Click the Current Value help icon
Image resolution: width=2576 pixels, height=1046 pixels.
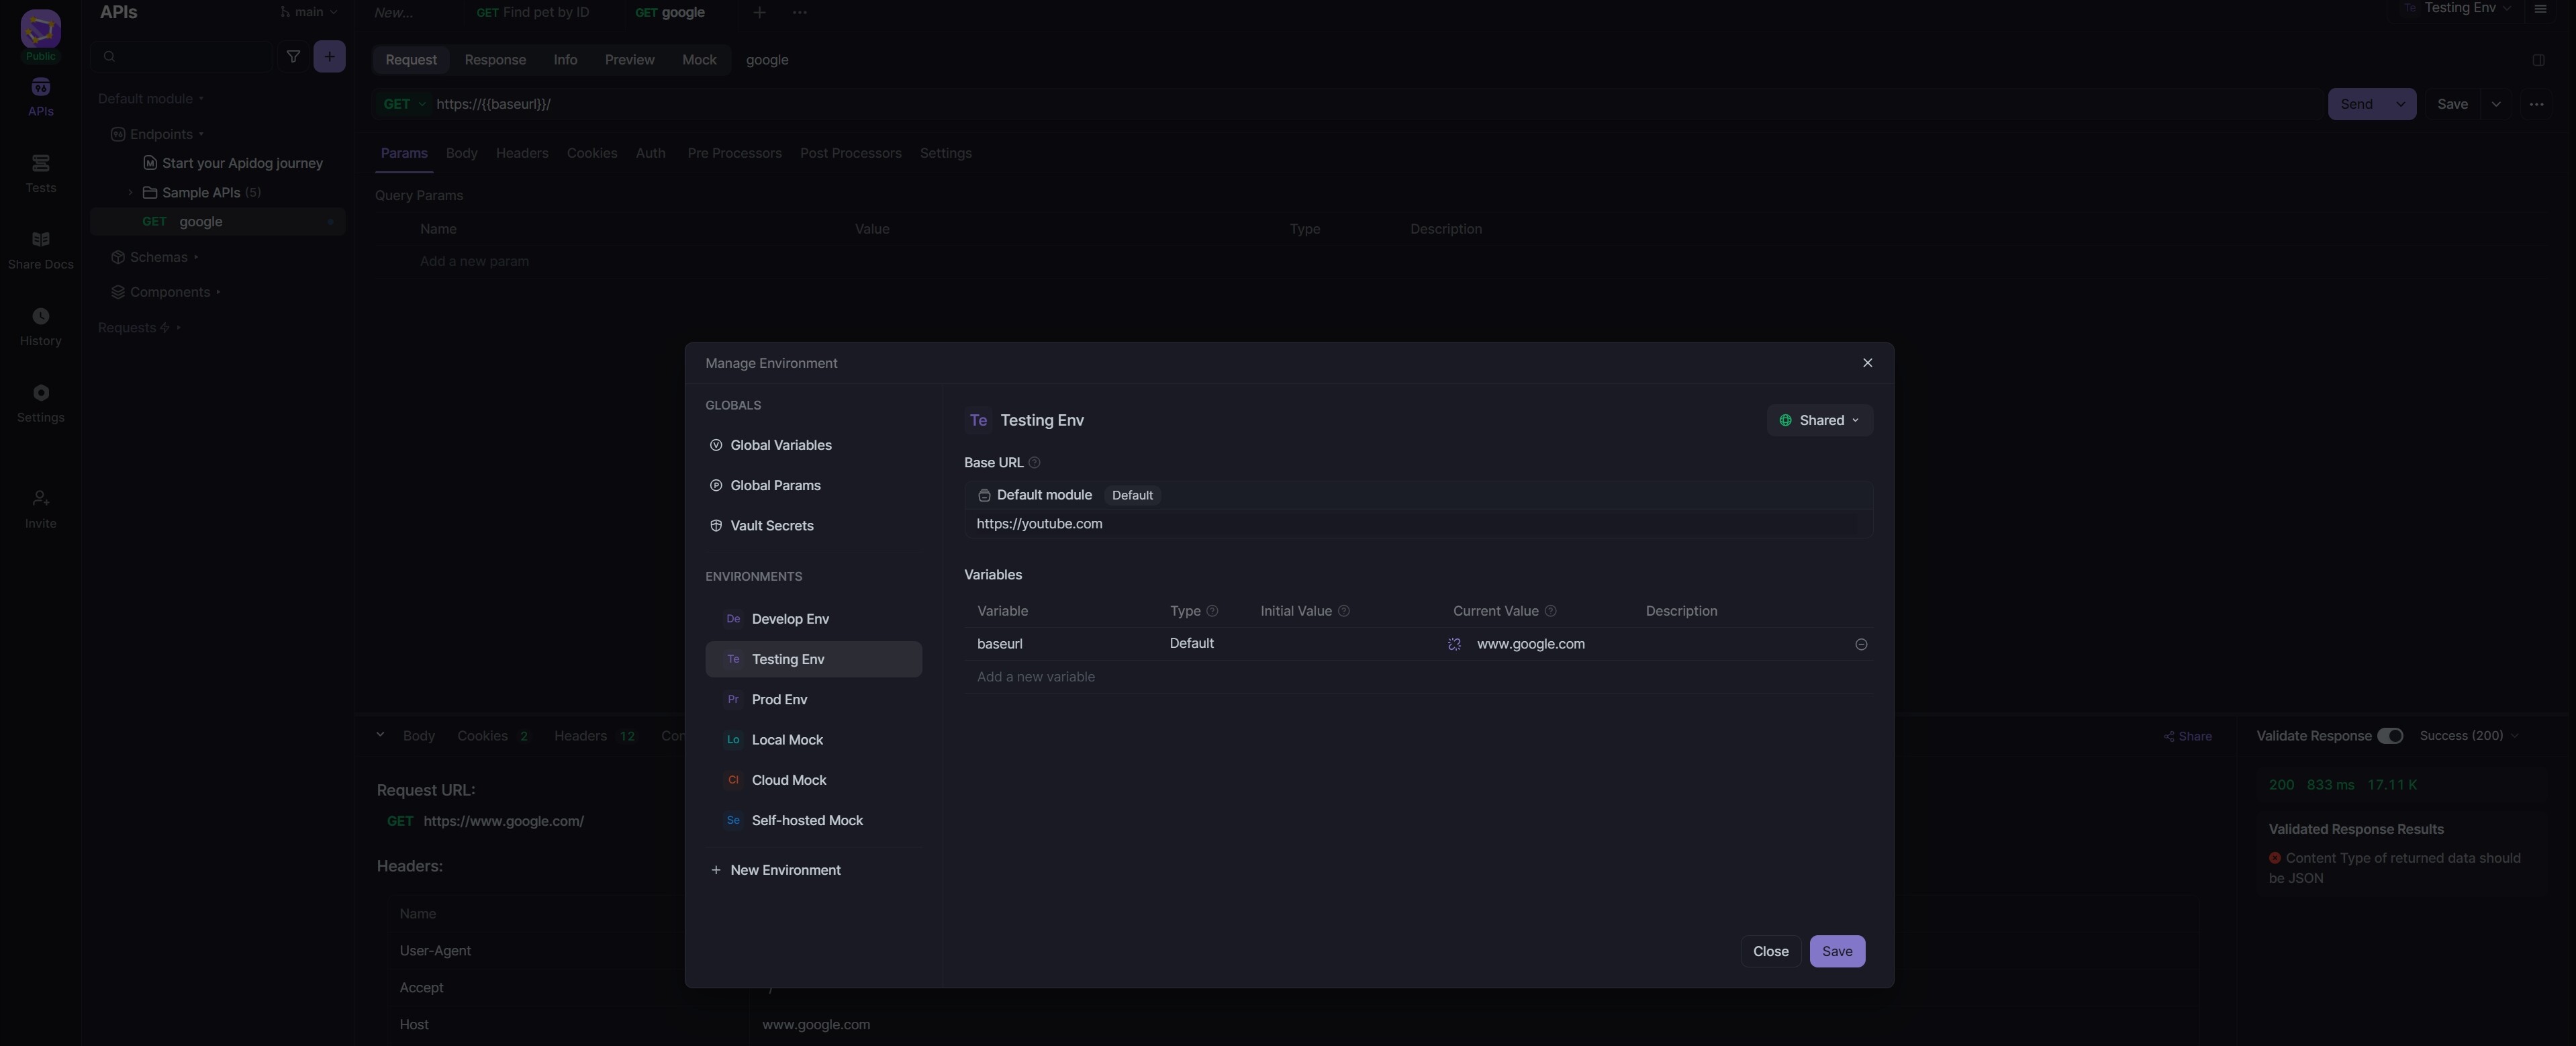click(x=1550, y=611)
